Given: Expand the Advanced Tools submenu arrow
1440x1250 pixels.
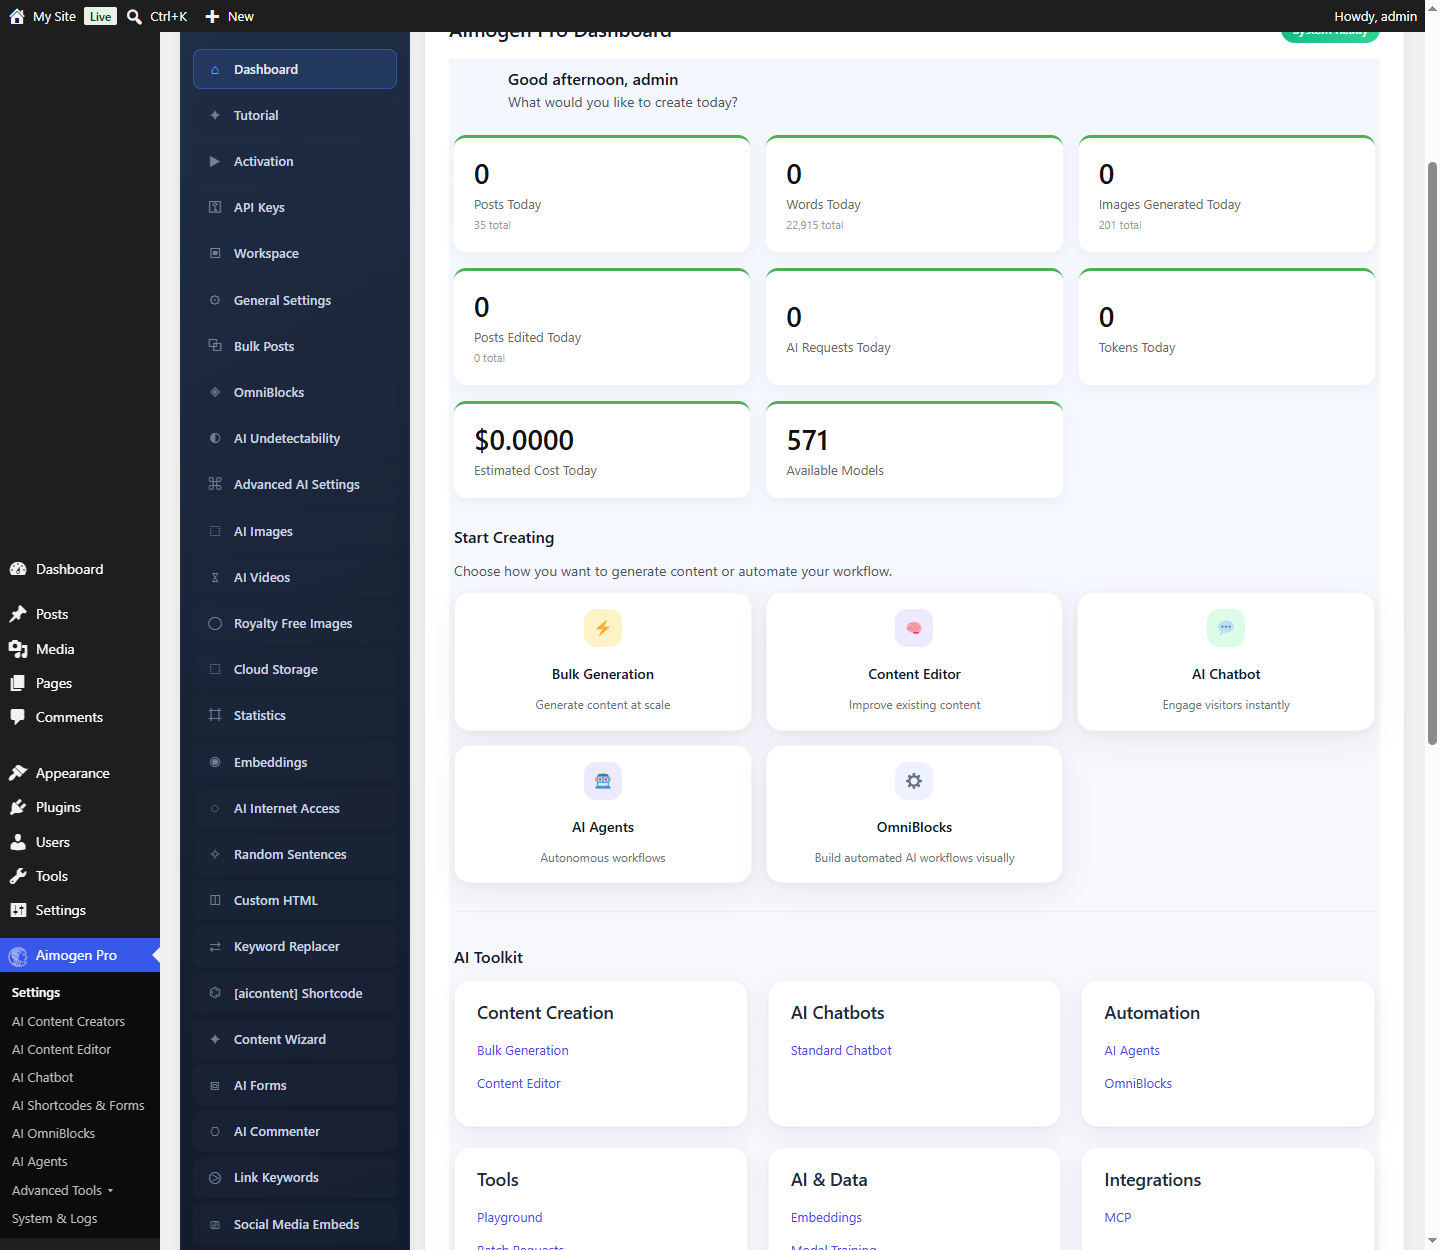Looking at the screenshot, I should coord(110,1191).
